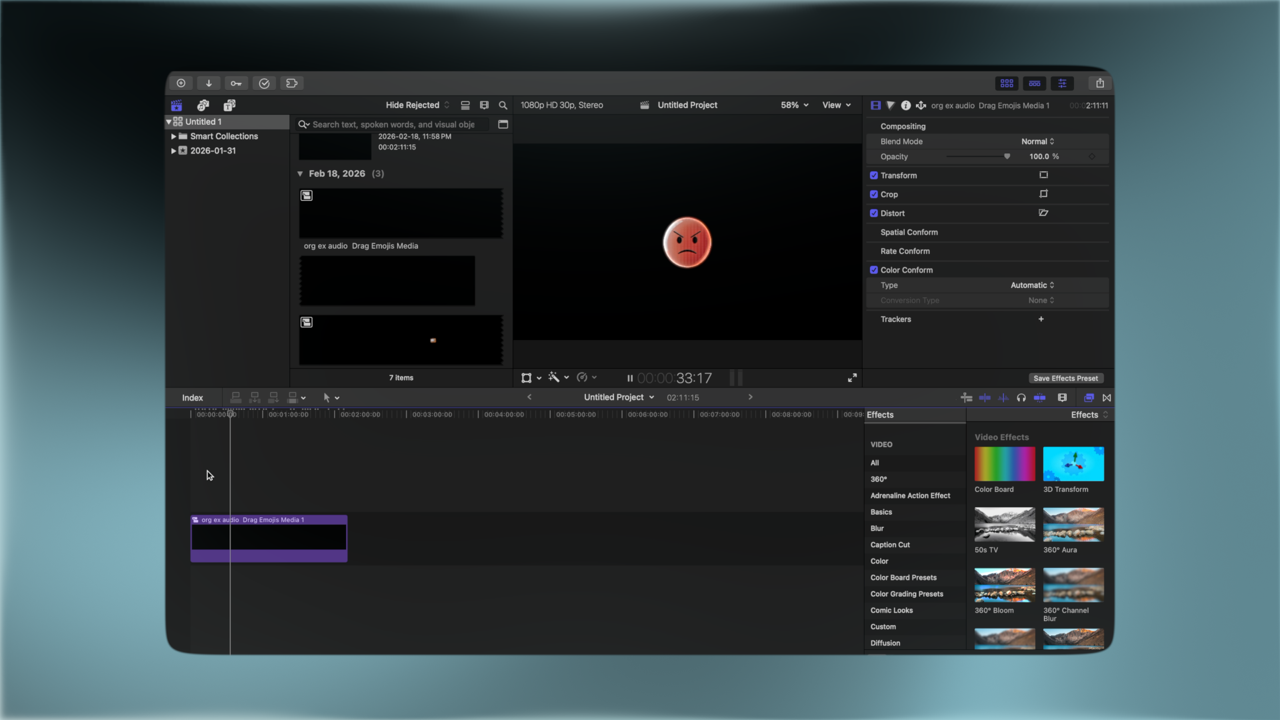This screenshot has height=720, width=1280.
Task: Toggle filmstrip/list view icon in browser
Action: coord(465,105)
